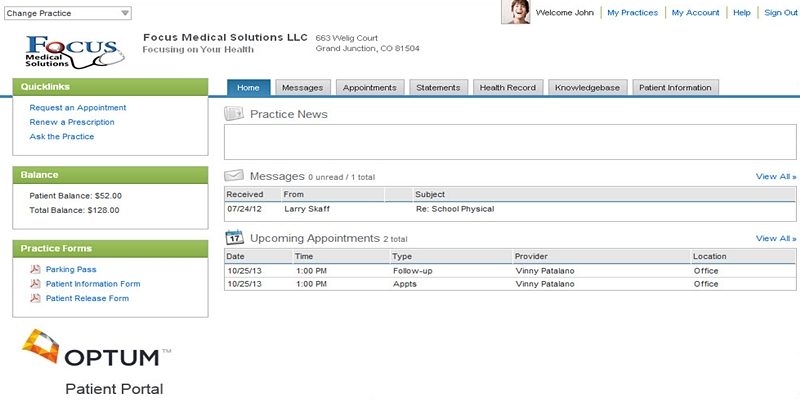
Task: Click View All for Upcoming Appointments
Action: [x=775, y=239]
